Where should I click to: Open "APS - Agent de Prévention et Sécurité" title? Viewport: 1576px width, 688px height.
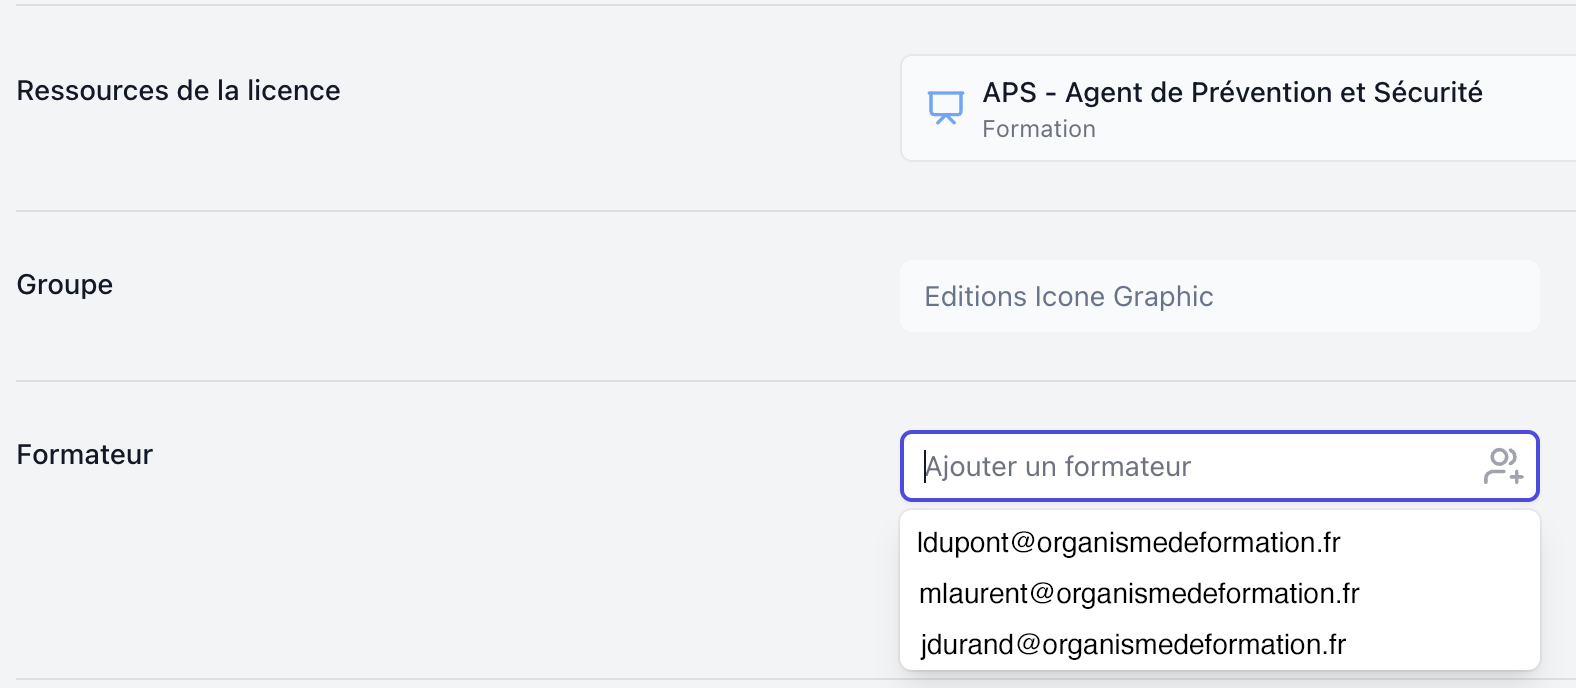[x=1231, y=93]
